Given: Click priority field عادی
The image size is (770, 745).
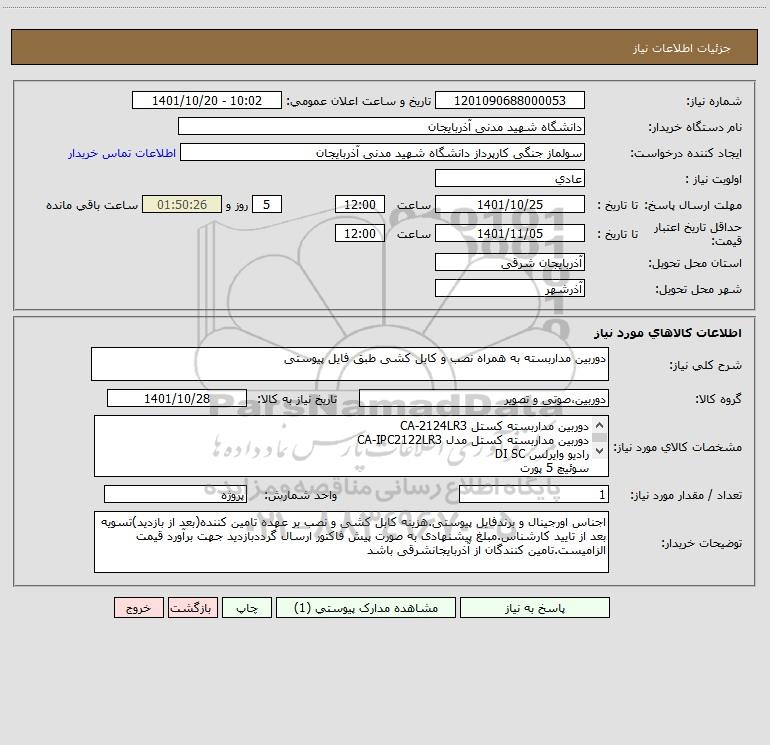Looking at the screenshot, I should tap(510, 178).
